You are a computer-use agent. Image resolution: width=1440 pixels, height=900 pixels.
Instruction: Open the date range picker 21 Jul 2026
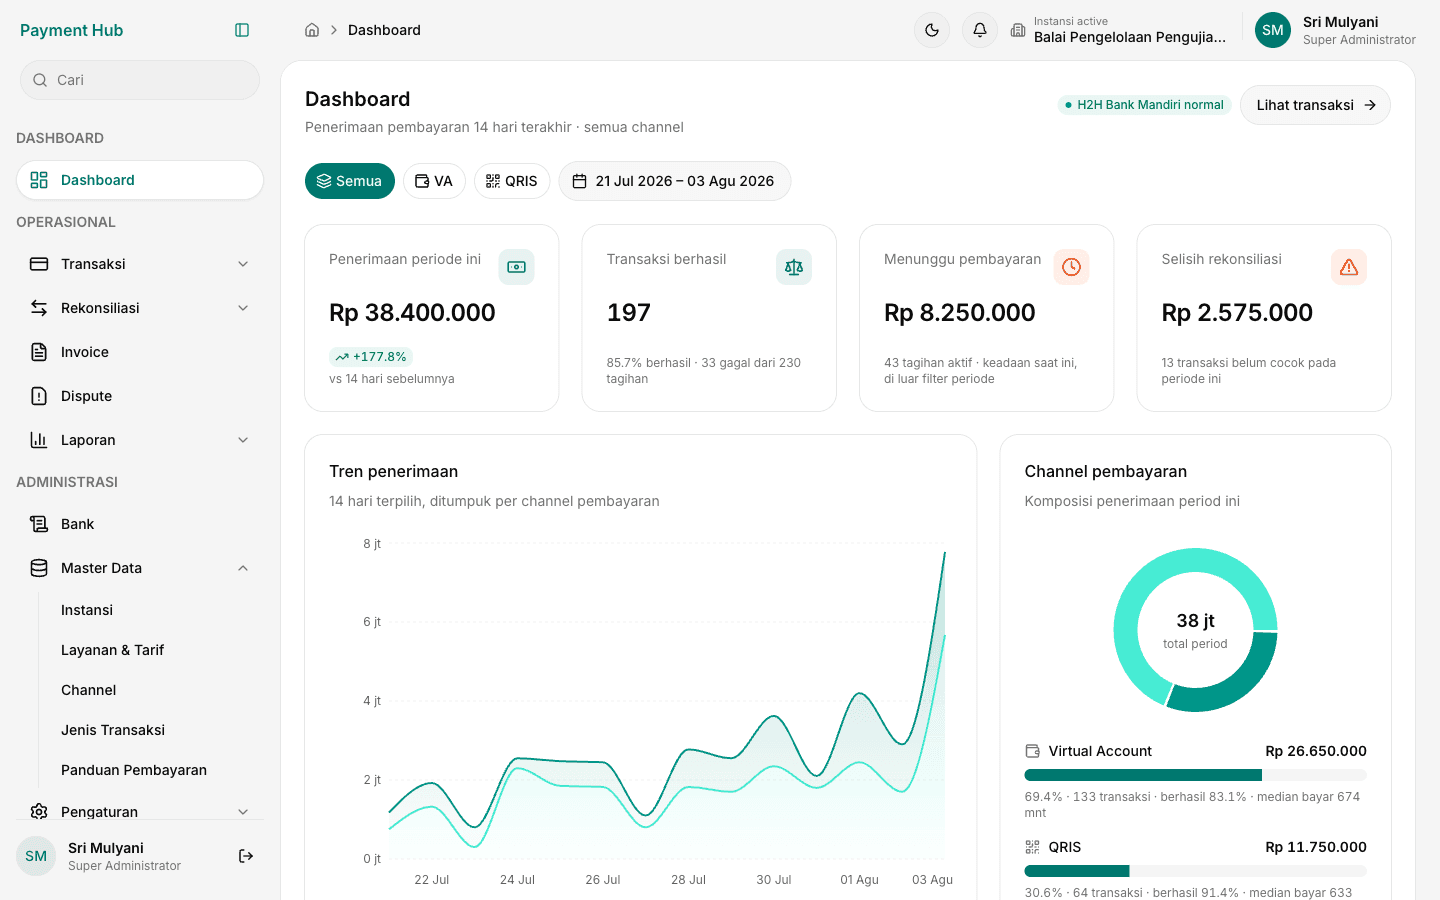(675, 181)
